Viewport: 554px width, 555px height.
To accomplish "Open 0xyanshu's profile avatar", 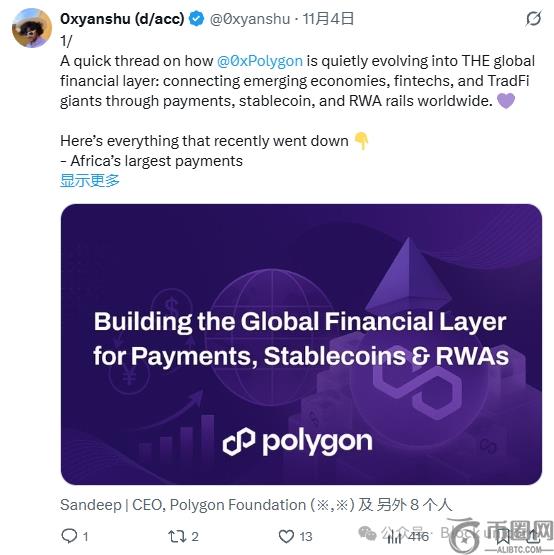I will [32, 28].
